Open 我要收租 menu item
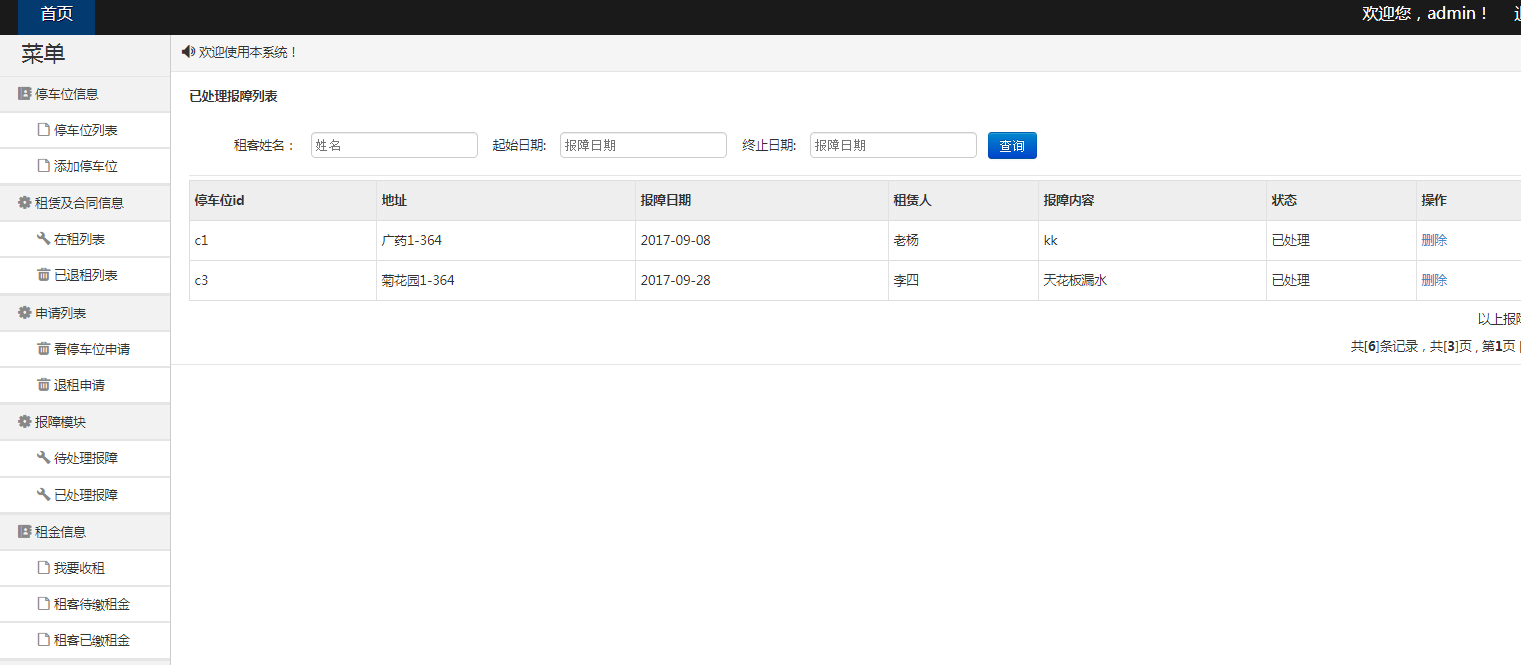Screen dimensions: 1521x665 coord(85,568)
